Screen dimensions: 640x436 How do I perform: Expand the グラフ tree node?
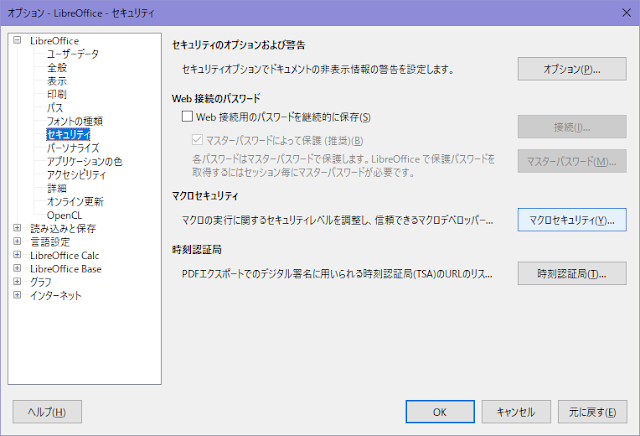17,281
